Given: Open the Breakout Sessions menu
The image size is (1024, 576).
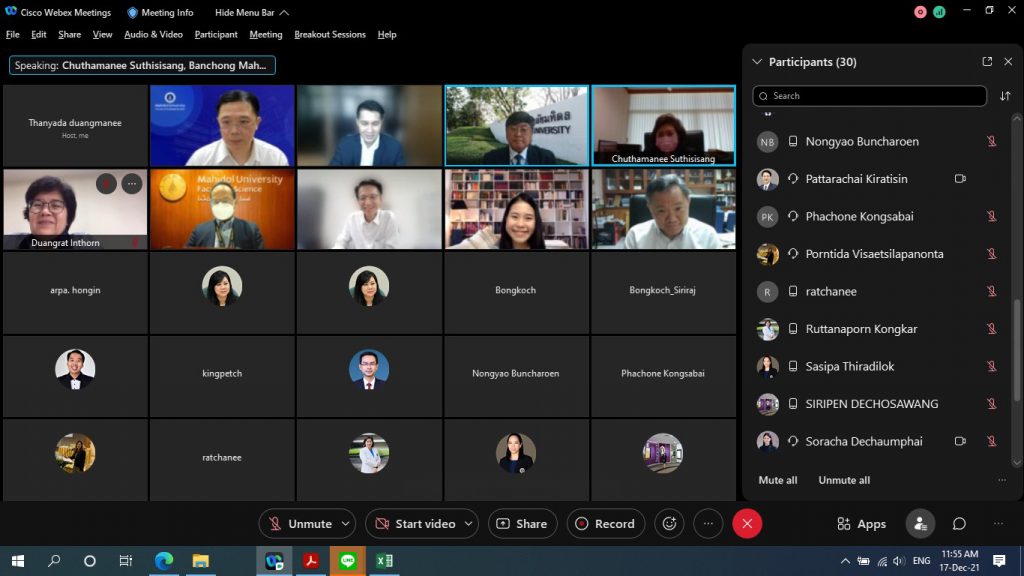Looking at the screenshot, I should pyautogui.click(x=329, y=34).
